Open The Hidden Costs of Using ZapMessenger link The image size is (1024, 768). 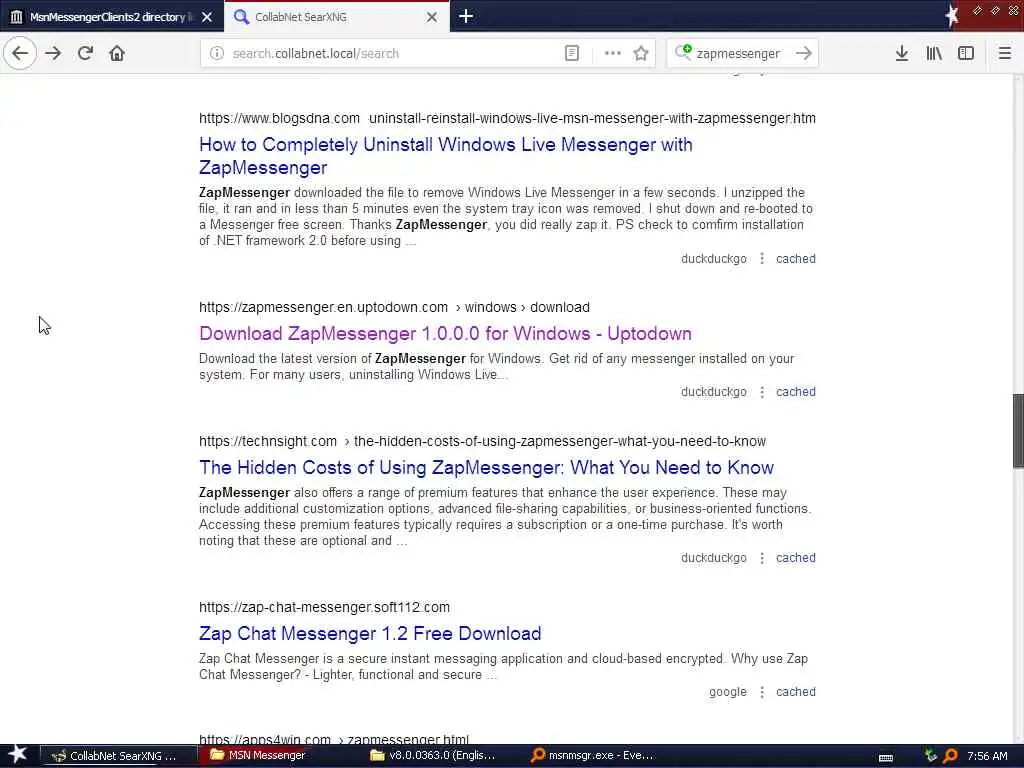(486, 467)
